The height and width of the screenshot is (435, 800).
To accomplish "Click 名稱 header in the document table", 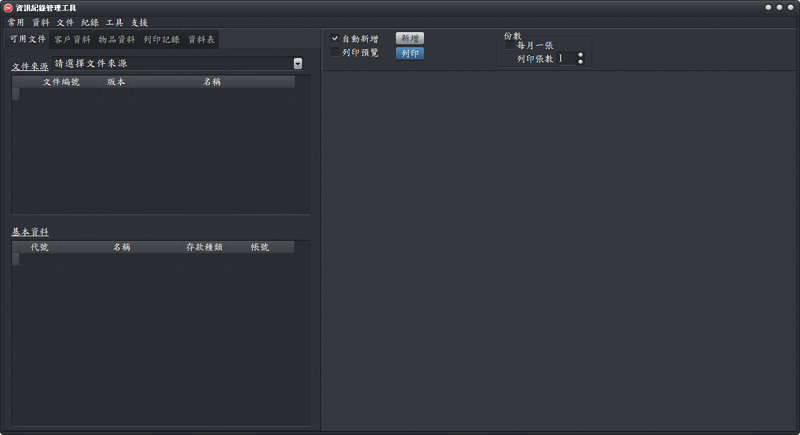I will pyautogui.click(x=212, y=82).
